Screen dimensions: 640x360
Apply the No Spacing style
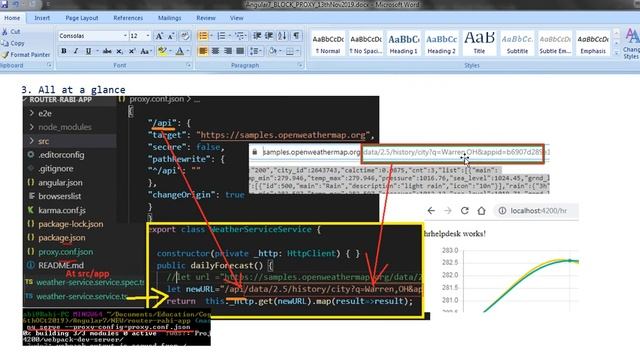[x=366, y=44]
